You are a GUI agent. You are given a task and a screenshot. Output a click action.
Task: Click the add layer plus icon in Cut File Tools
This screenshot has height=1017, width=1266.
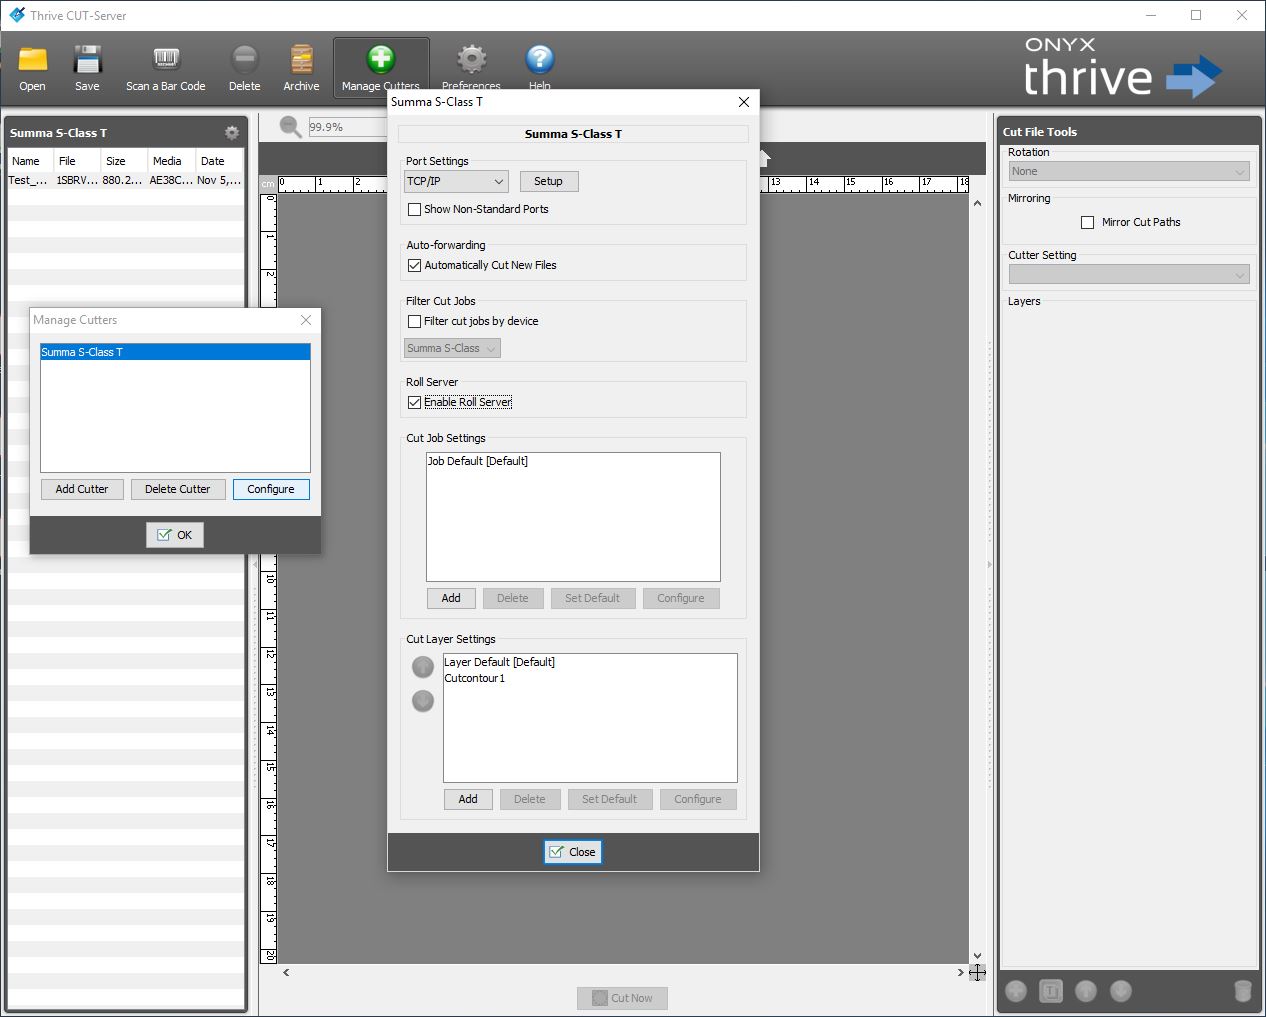click(x=1016, y=991)
